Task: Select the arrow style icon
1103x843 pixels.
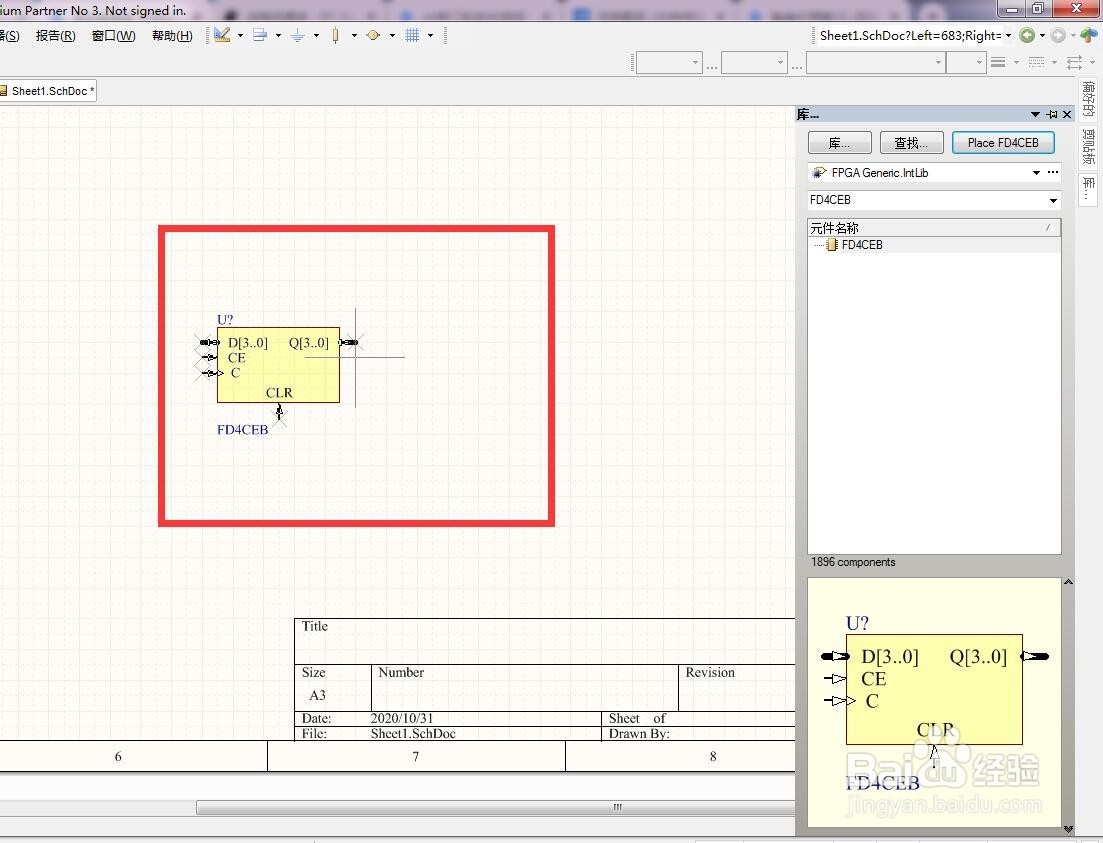Action: pos(1074,63)
